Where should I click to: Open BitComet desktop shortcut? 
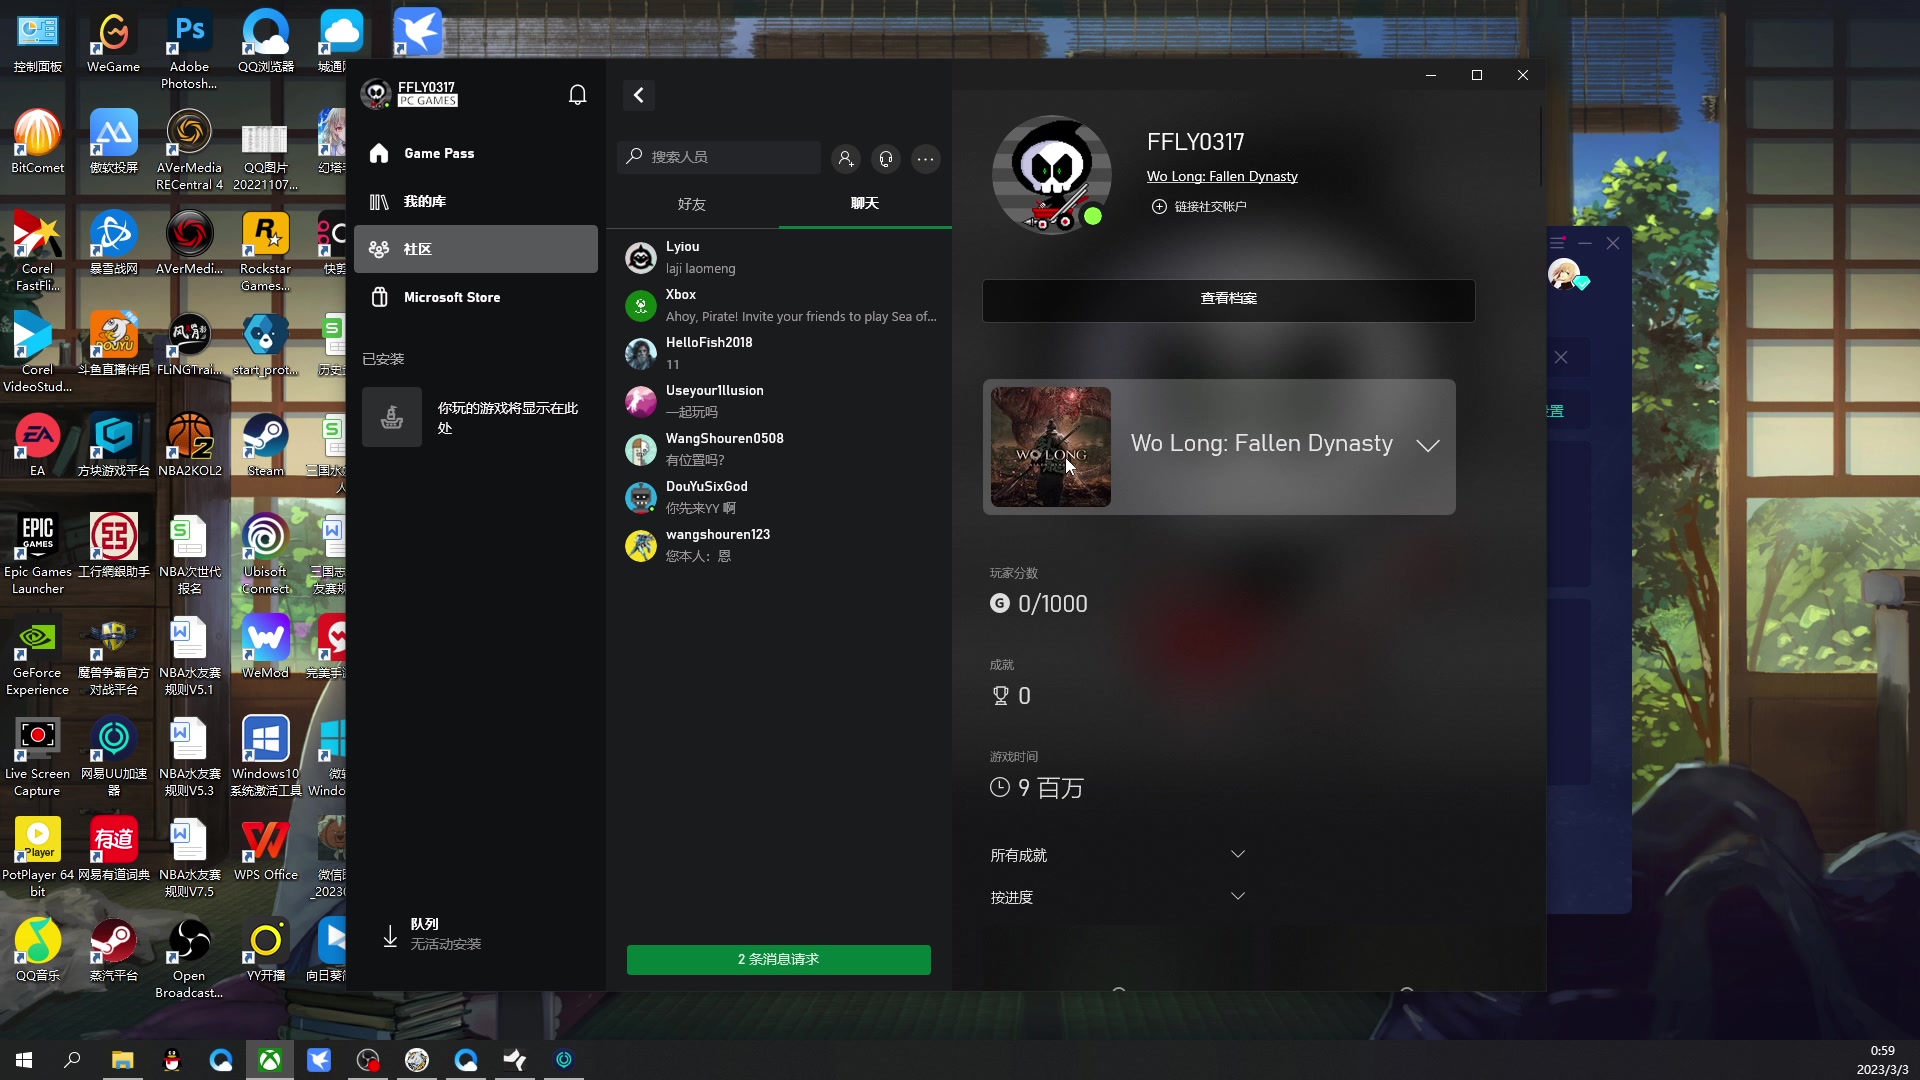pyautogui.click(x=37, y=143)
